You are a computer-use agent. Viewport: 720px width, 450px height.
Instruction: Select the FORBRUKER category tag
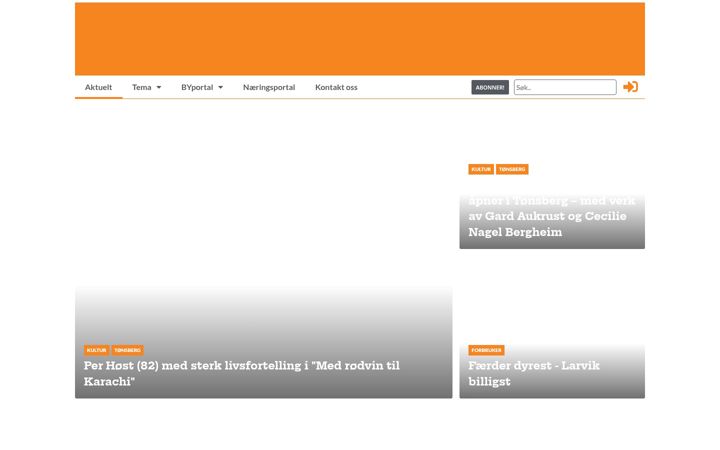click(x=486, y=350)
